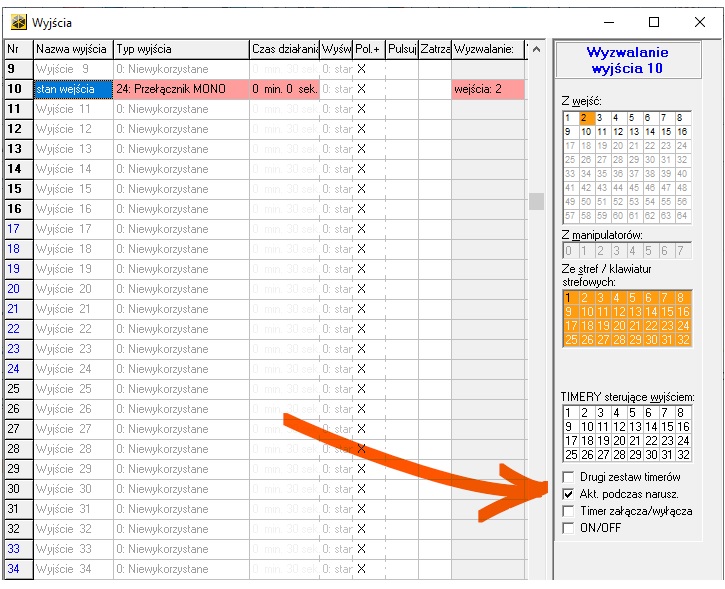Uncheck 'Akt. podczas narusz.' checkbox

click(x=569, y=494)
